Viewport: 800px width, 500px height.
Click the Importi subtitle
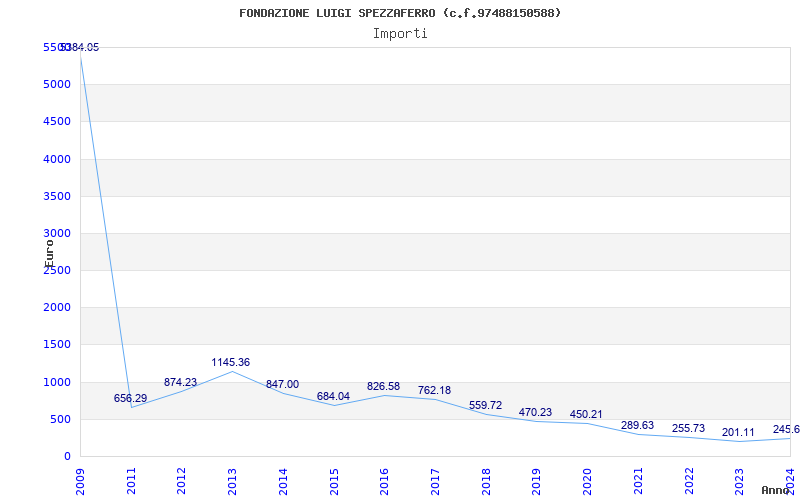[x=400, y=33]
